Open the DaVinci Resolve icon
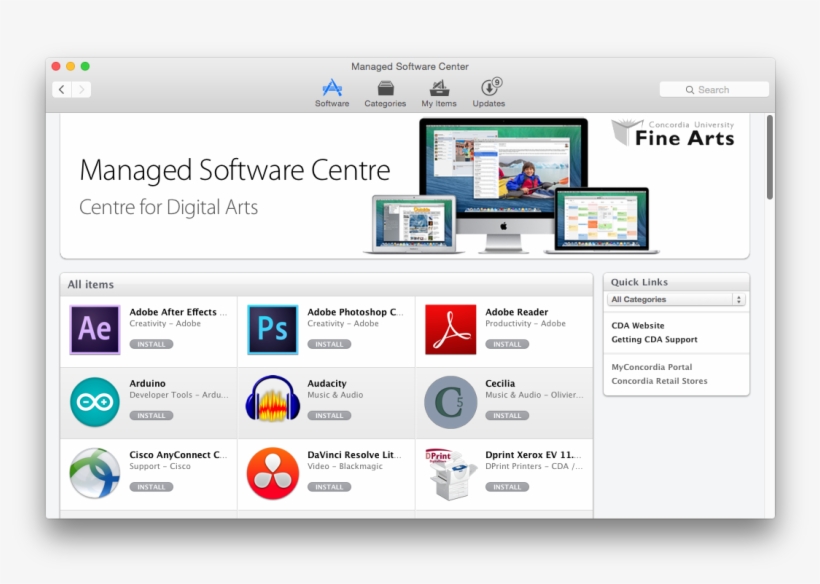 273,473
